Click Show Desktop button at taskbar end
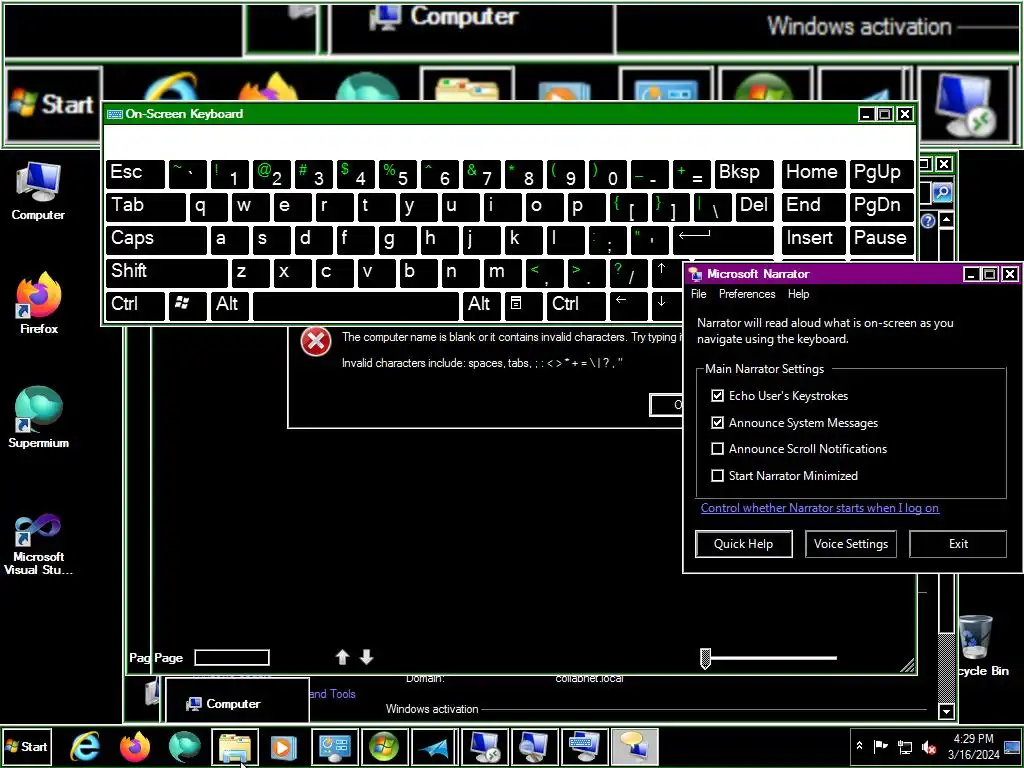Image resolution: width=1024 pixels, height=768 pixels. [1012, 746]
